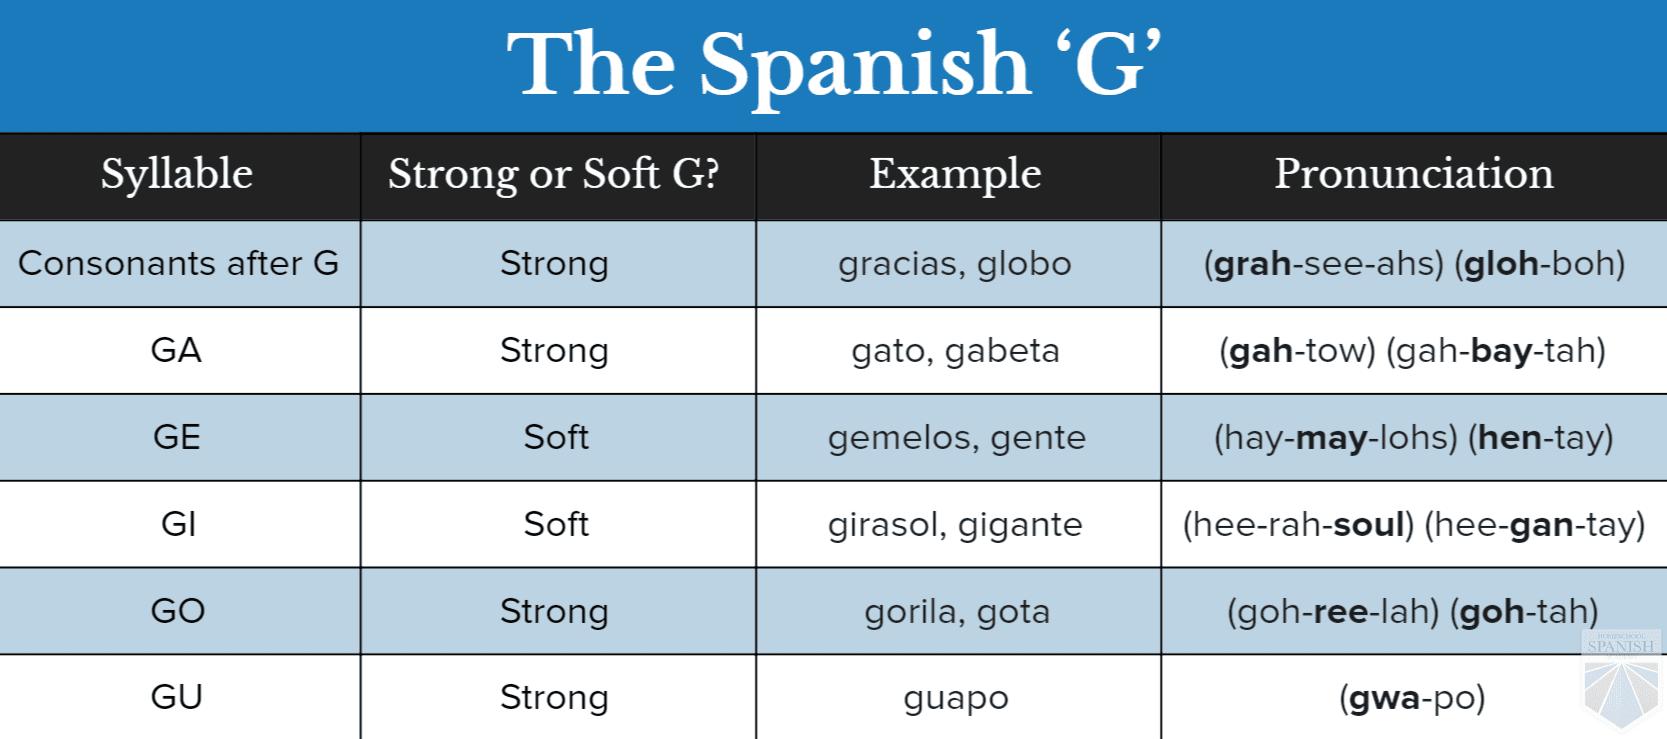Select the "girasol, gigante" example cell

coord(955,524)
